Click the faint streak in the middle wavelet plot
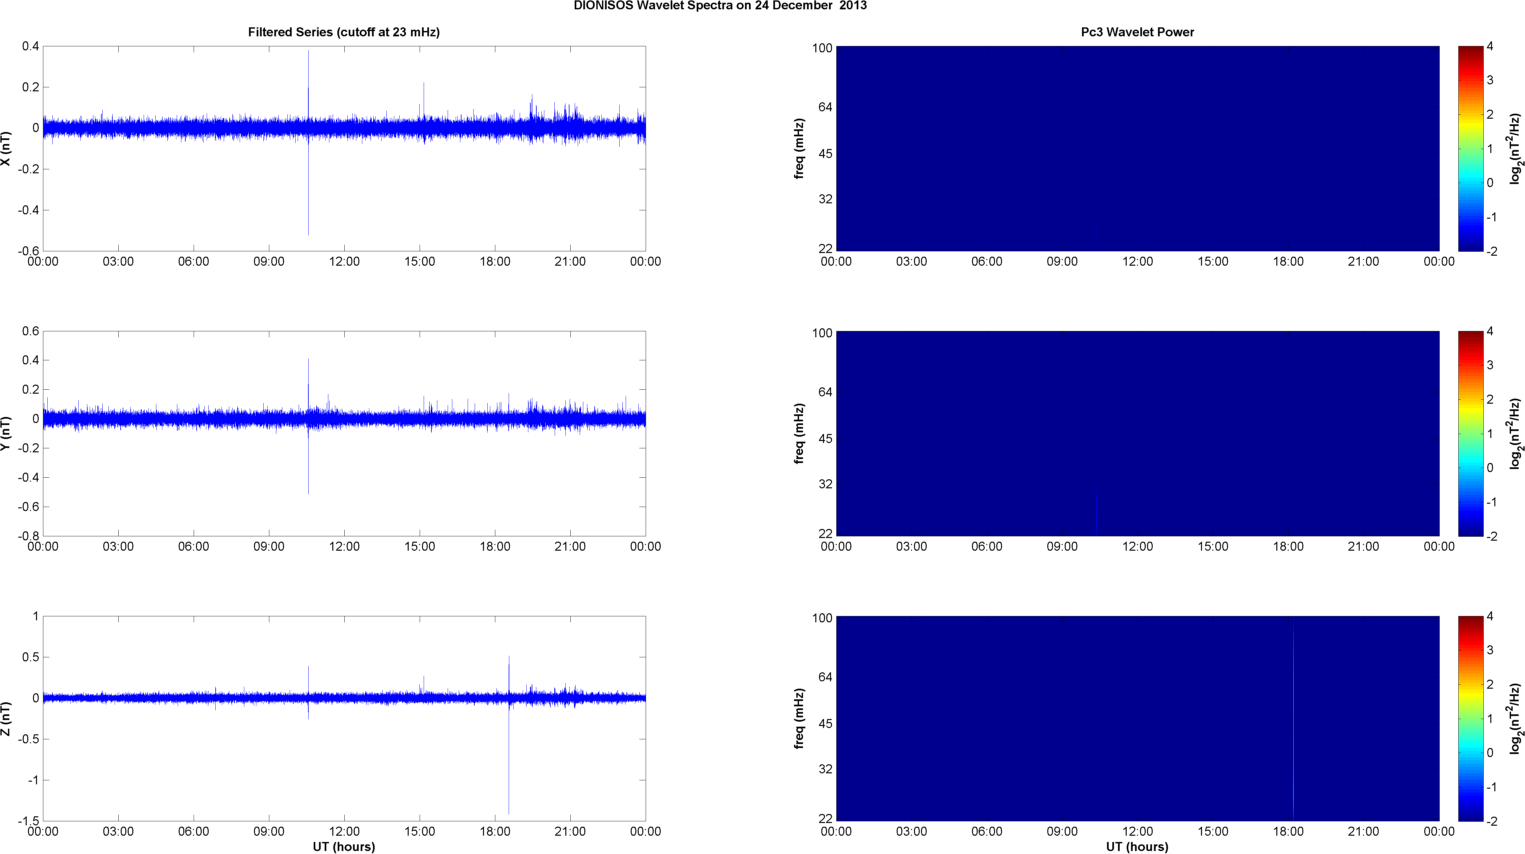Viewport: 1525px width, 854px height. [1096, 512]
